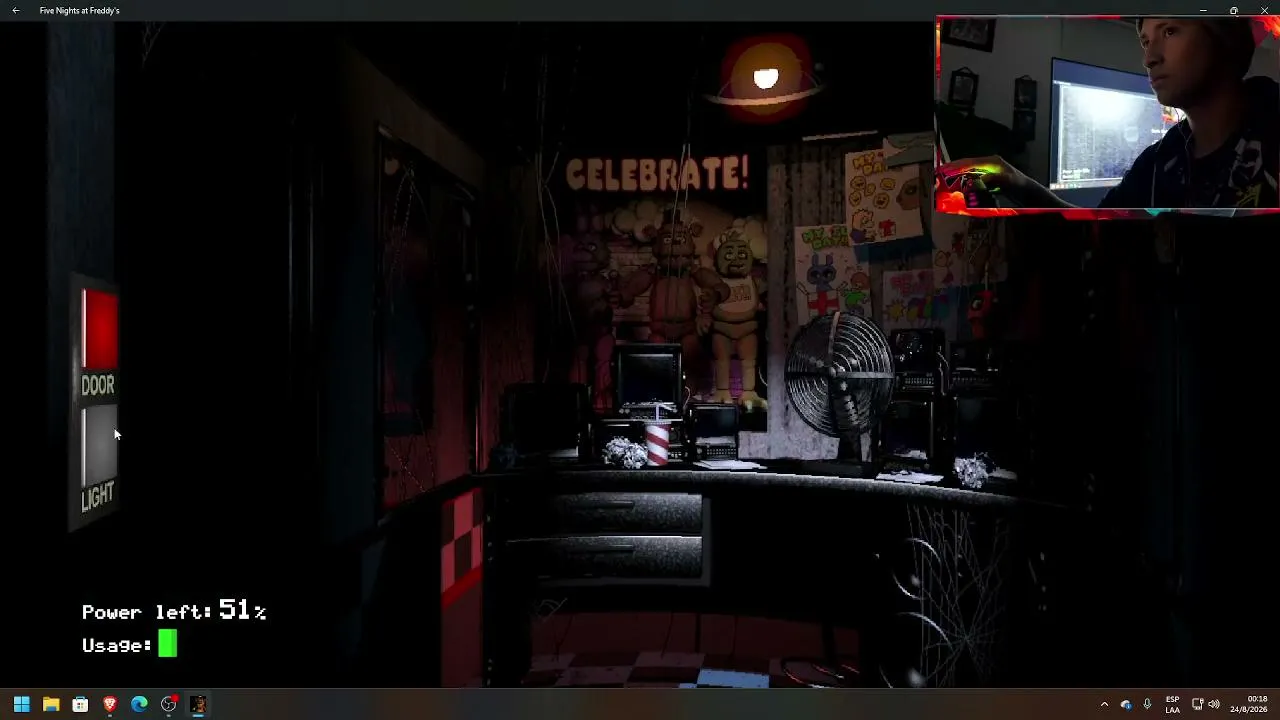1280x720 pixels.
Task: Click the green Usage bar indicator
Action: pyautogui.click(x=167, y=645)
